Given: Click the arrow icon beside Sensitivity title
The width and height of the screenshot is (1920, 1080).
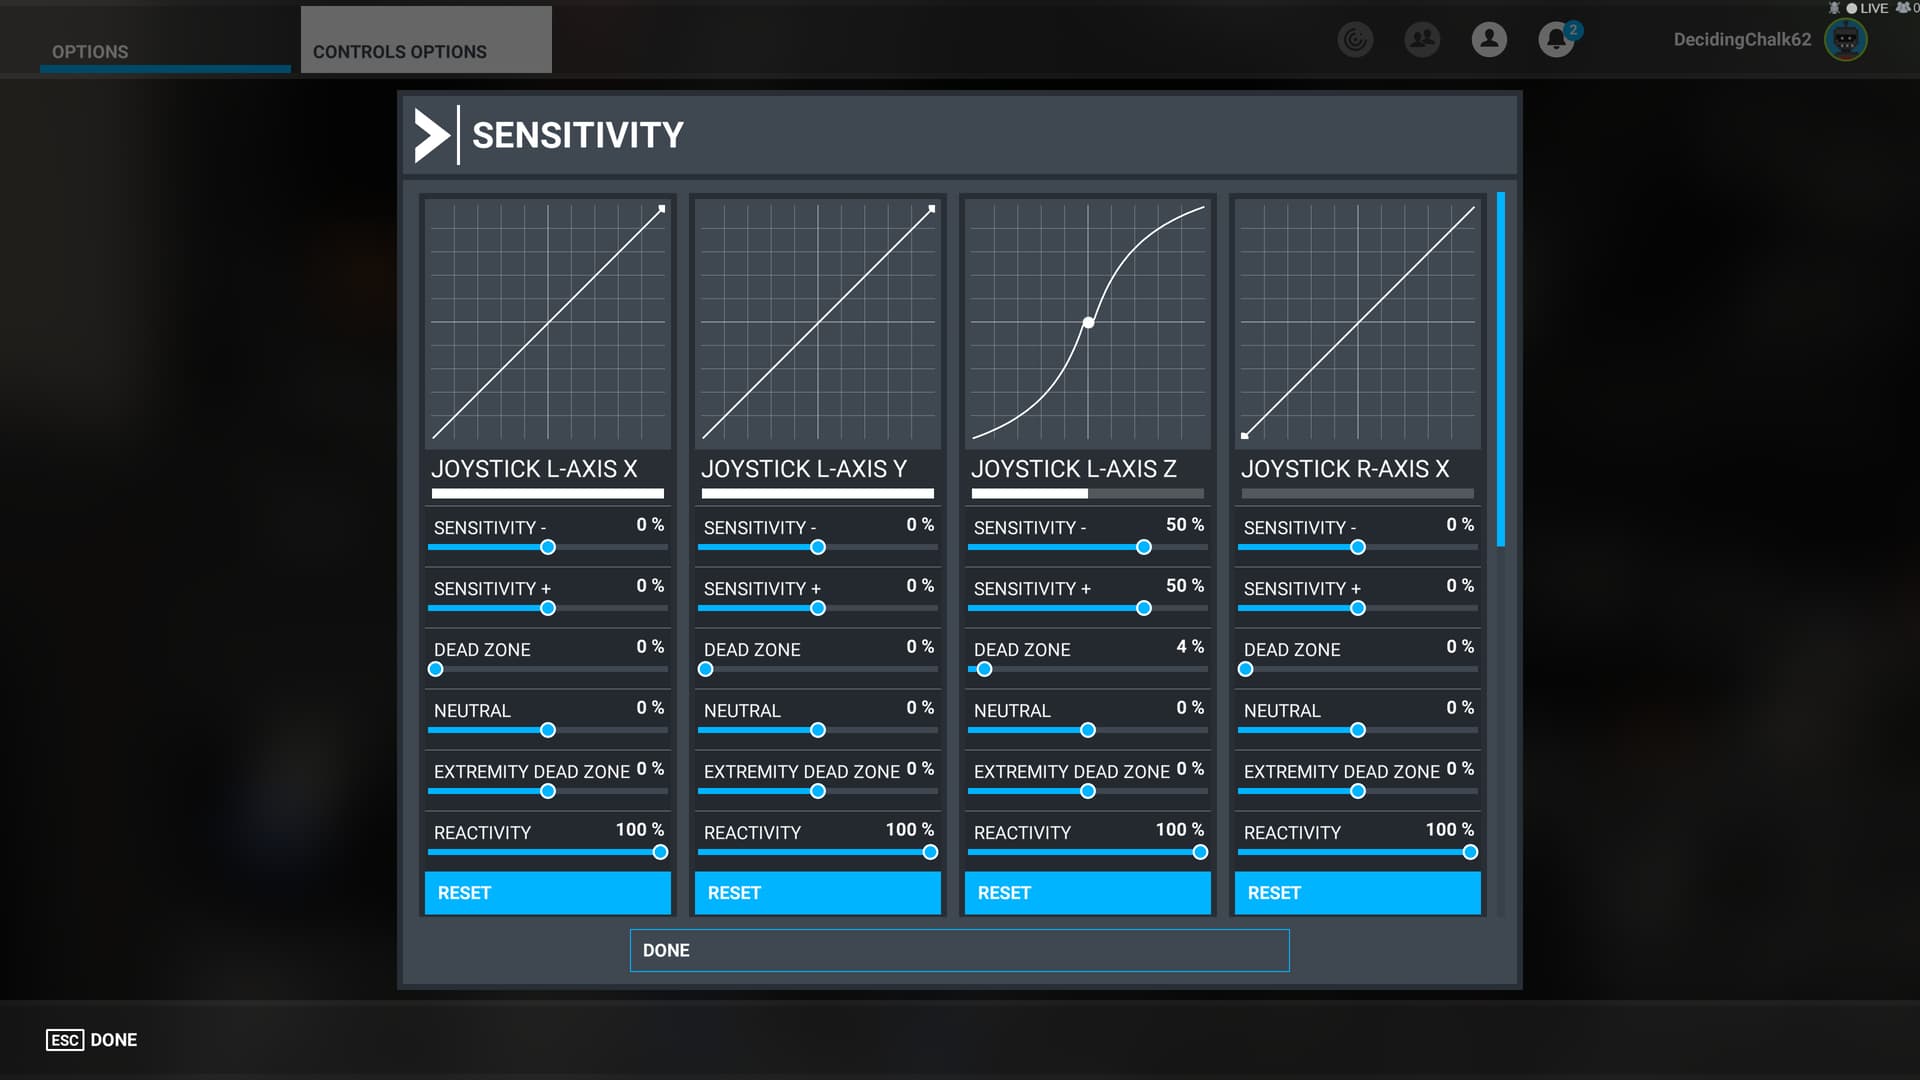Looking at the screenshot, I should point(432,135).
